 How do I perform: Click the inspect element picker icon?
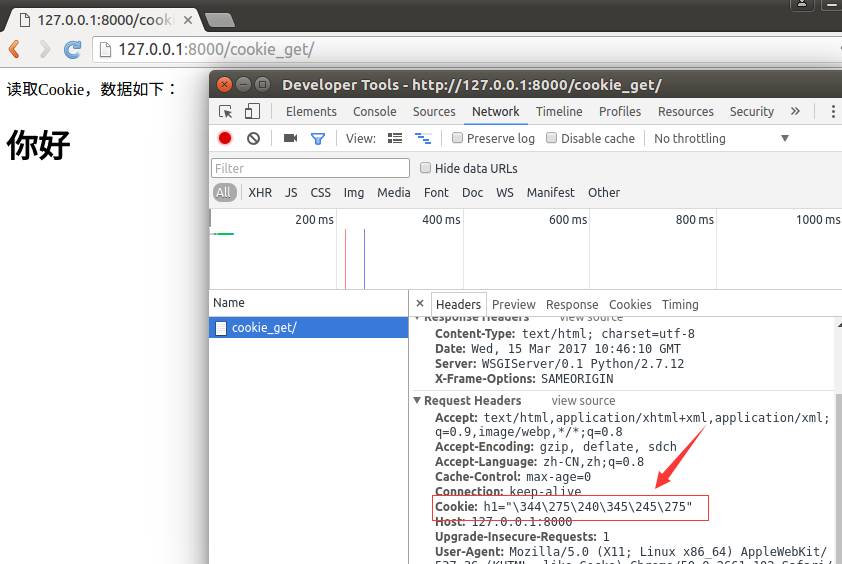[x=226, y=112]
